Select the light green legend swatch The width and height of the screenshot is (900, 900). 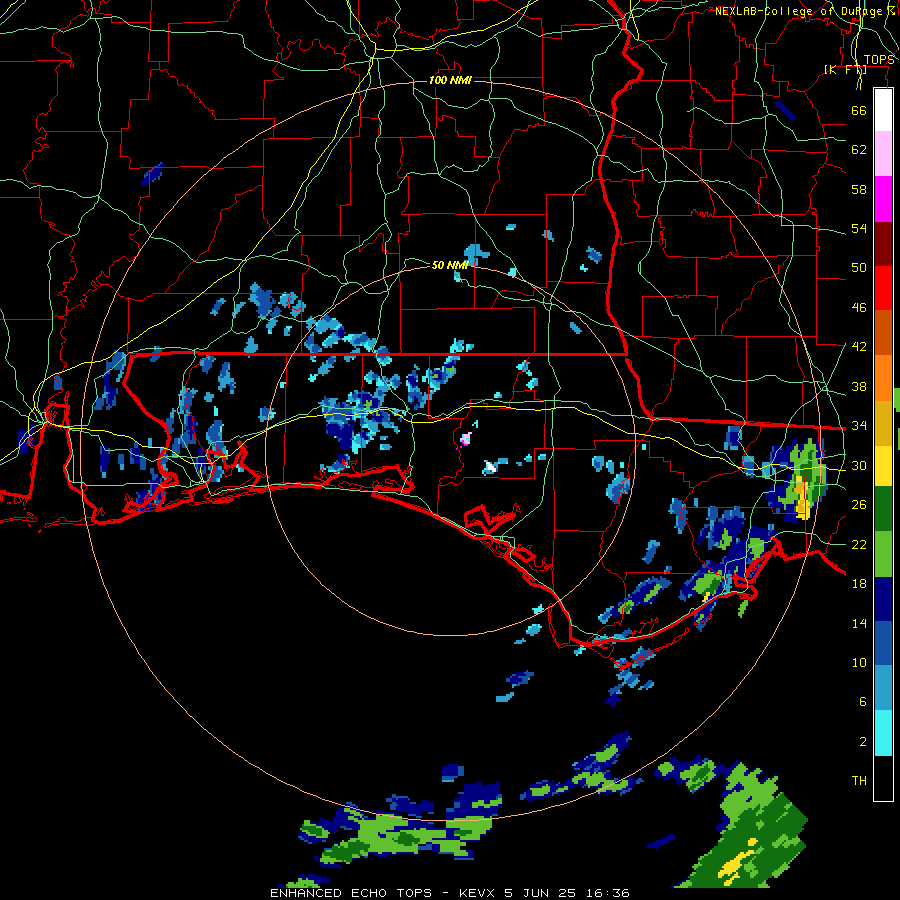pyautogui.click(x=883, y=554)
